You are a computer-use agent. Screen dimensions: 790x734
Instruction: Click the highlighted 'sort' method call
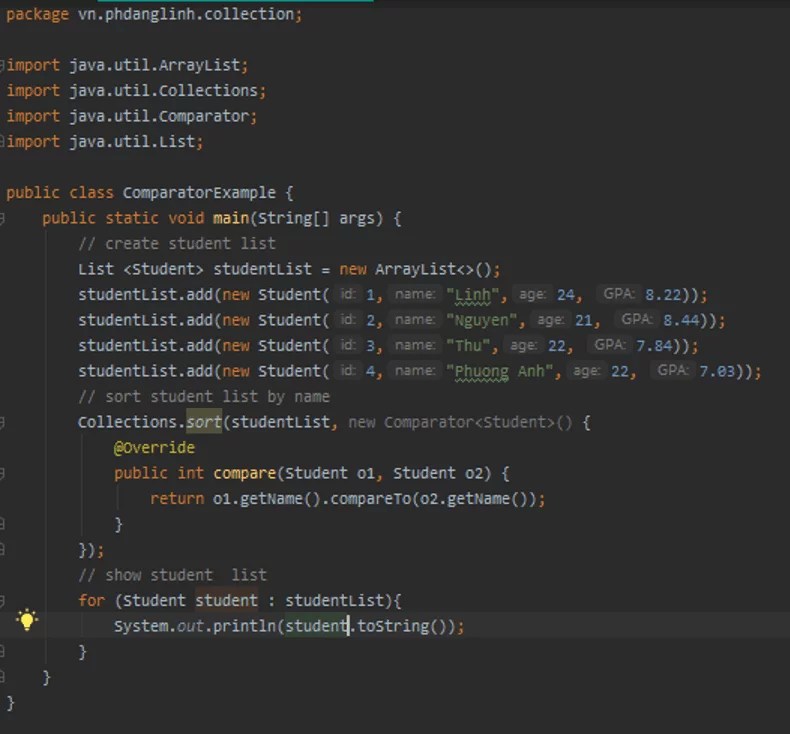(204, 422)
